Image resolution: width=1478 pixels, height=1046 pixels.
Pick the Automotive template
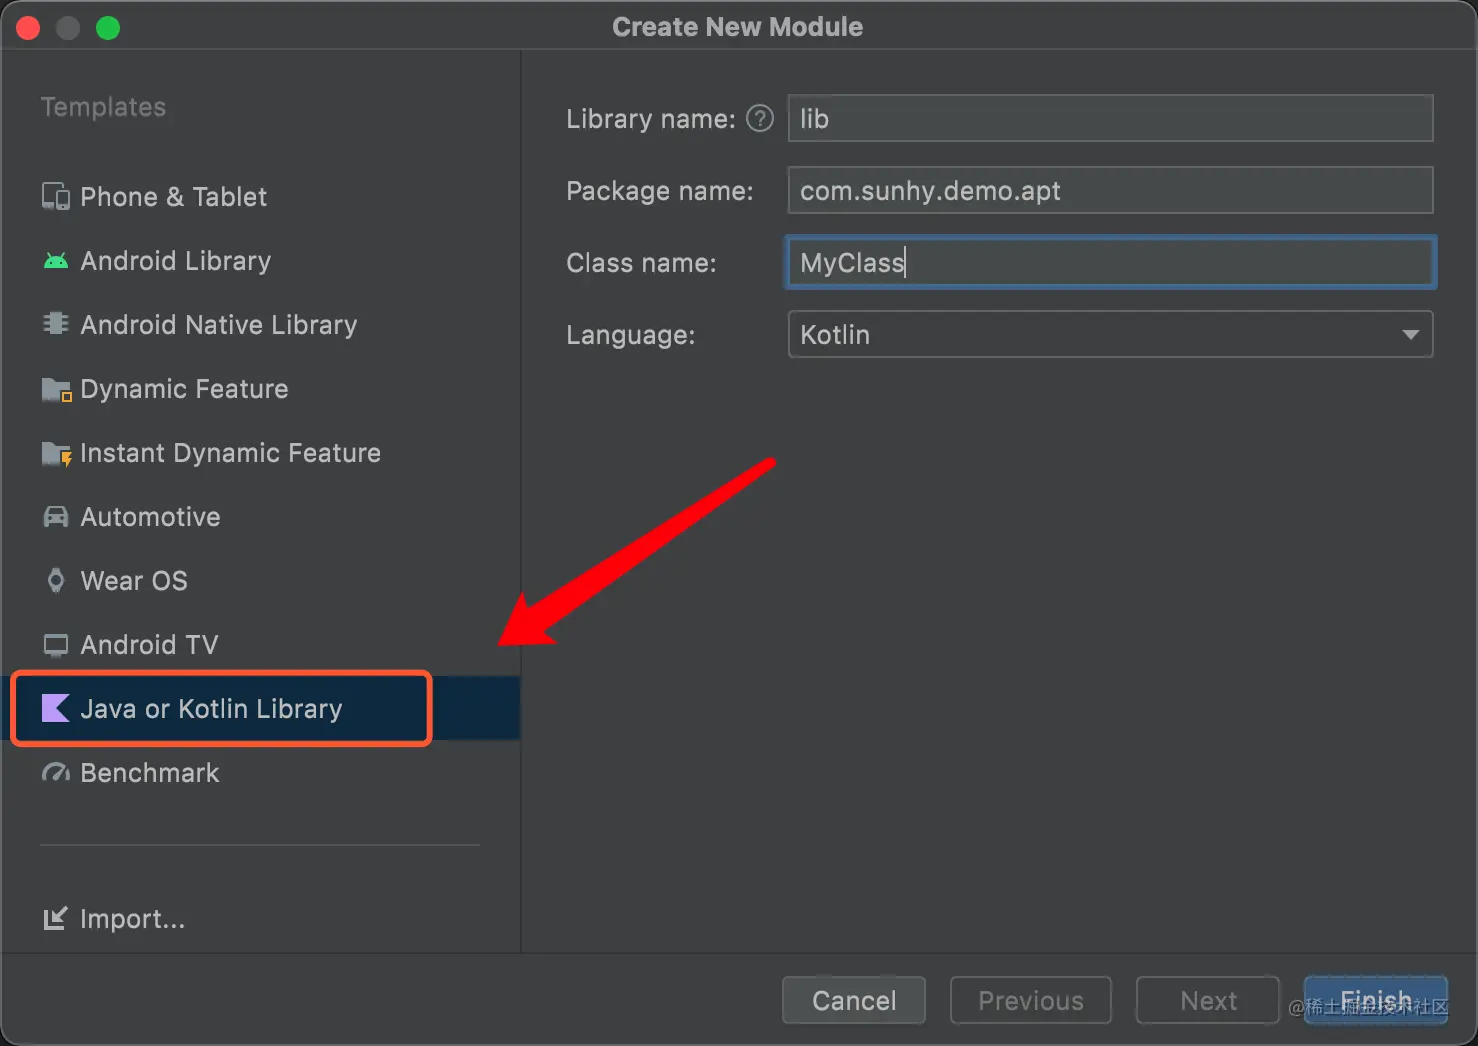click(x=150, y=517)
